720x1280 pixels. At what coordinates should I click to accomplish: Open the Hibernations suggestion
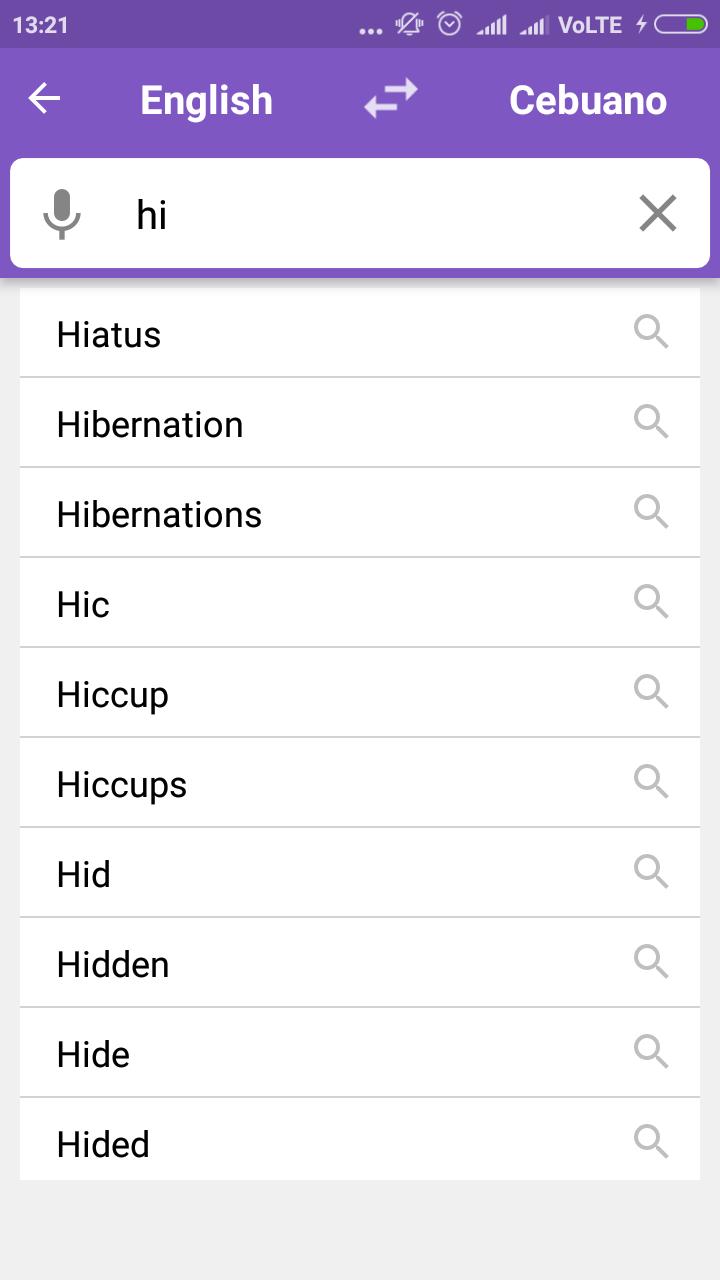[360, 513]
